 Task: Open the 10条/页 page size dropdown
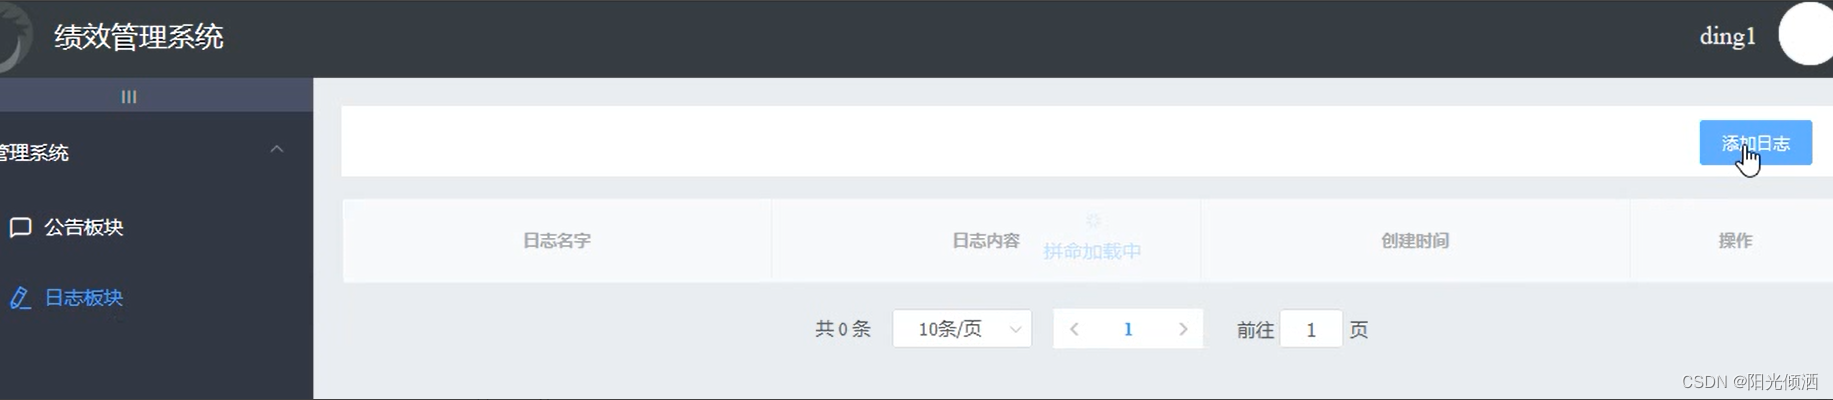click(962, 329)
